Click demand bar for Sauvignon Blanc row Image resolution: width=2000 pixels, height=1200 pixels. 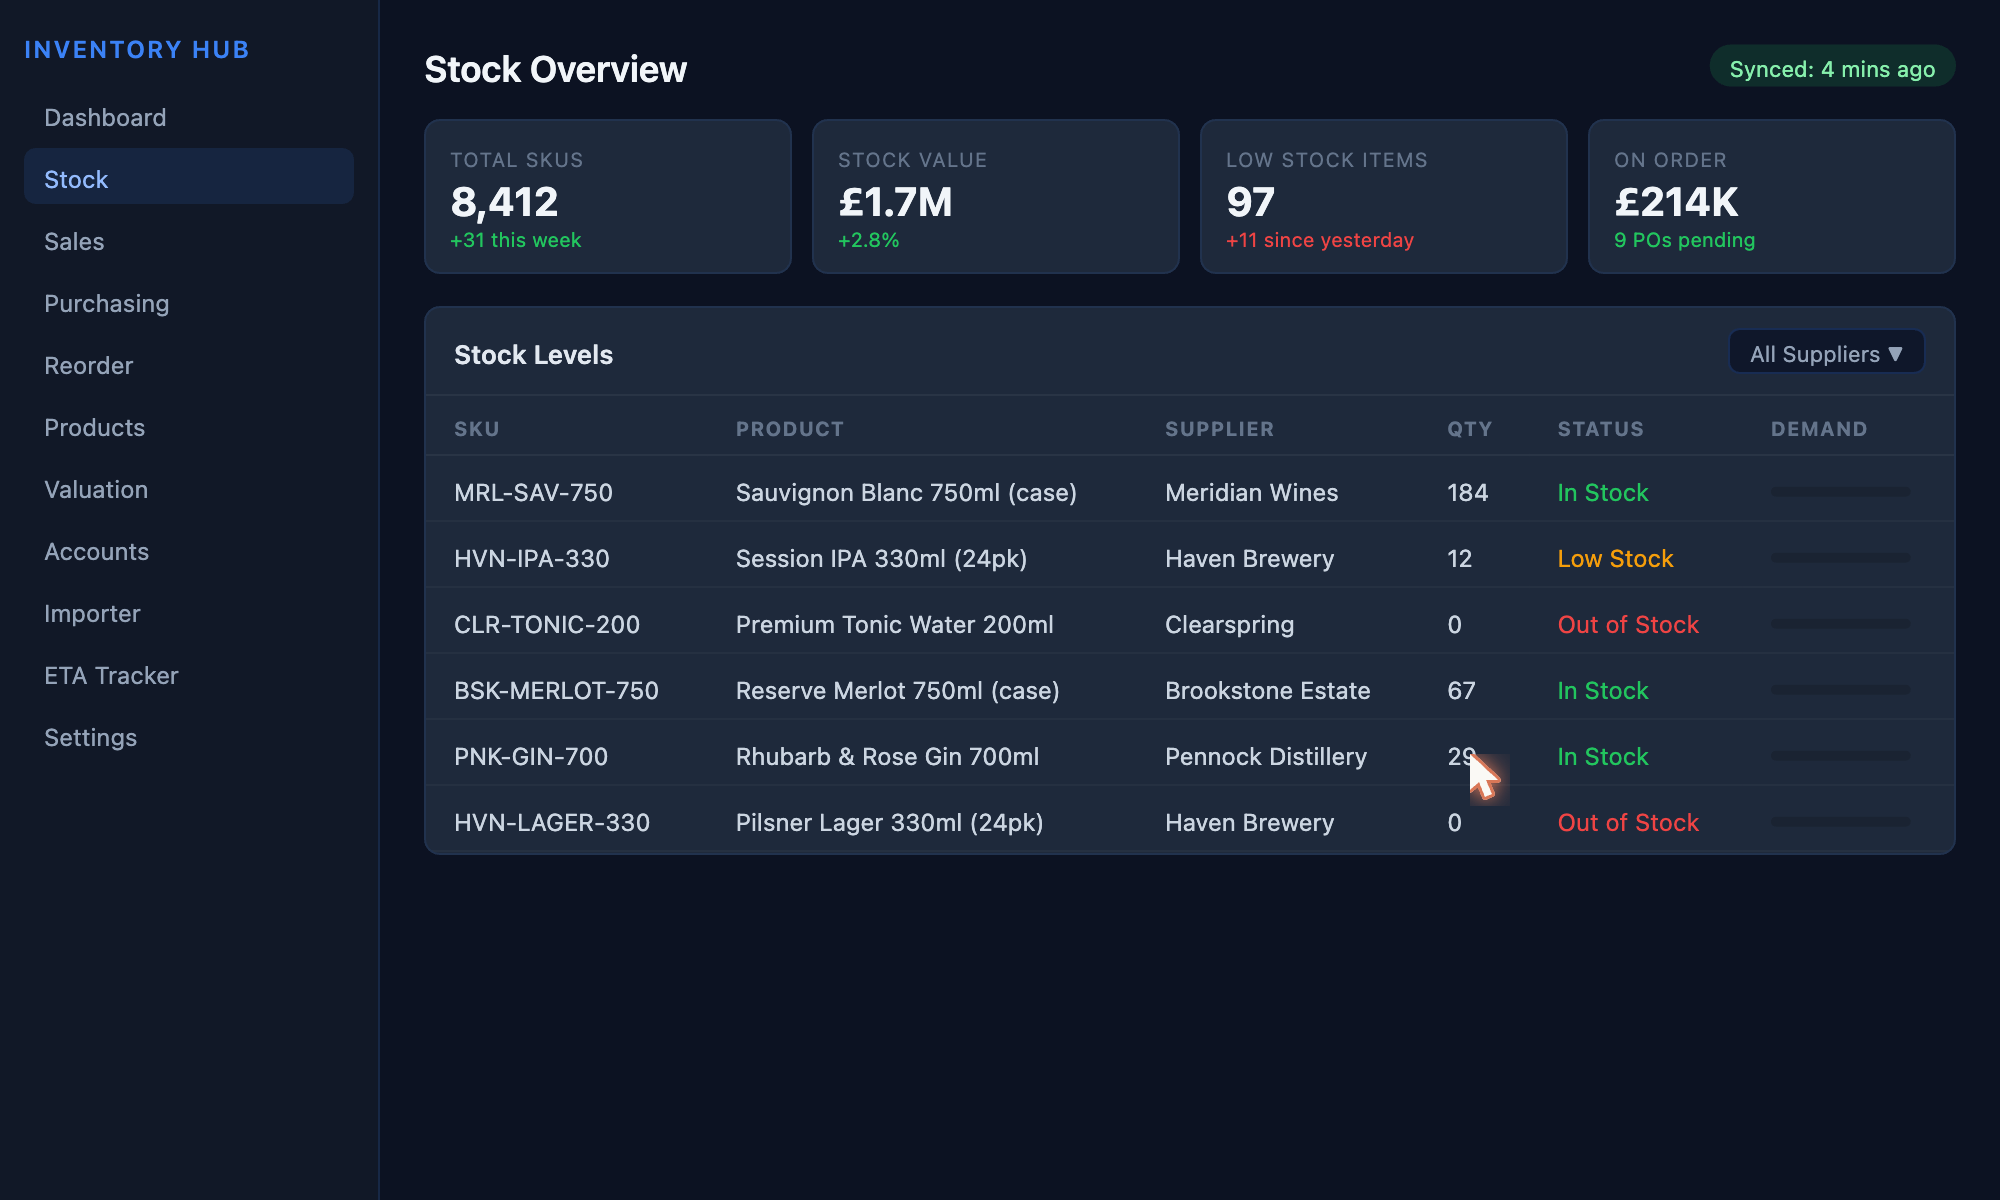point(1840,492)
